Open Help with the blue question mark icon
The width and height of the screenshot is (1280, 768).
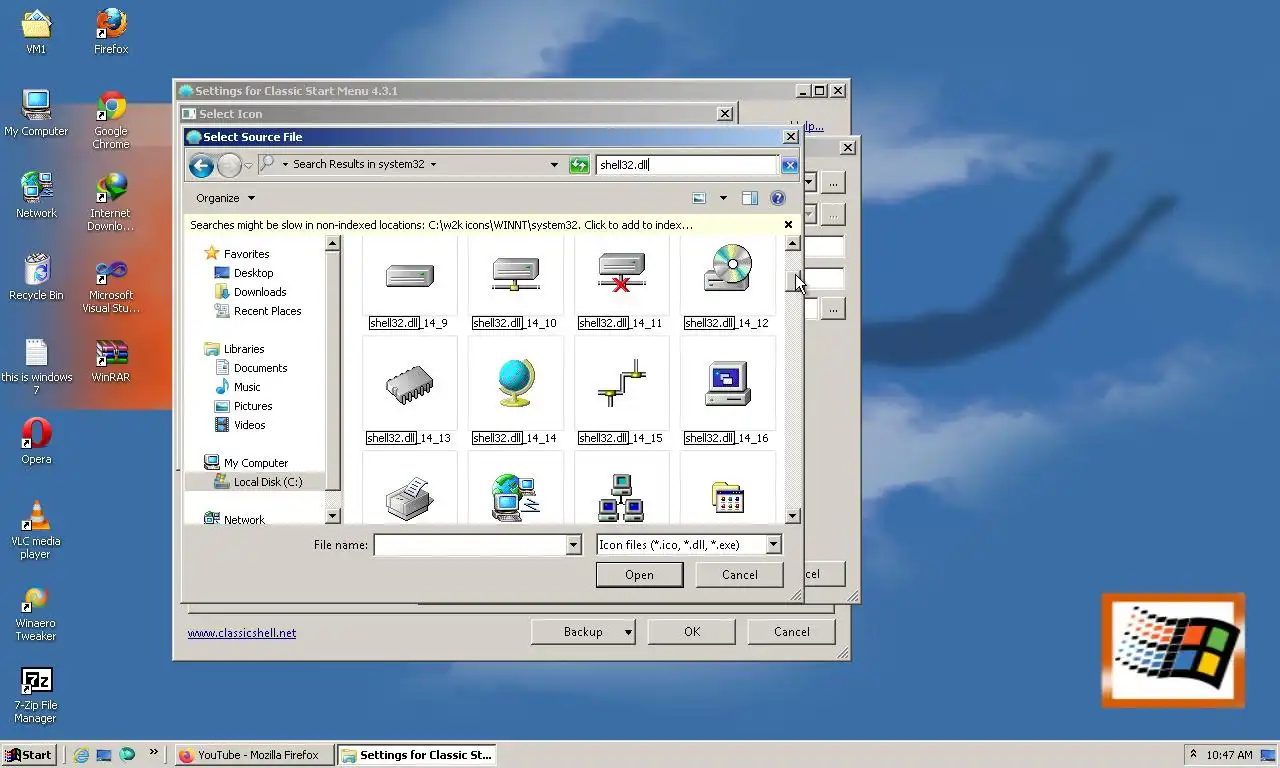pyautogui.click(x=777, y=198)
